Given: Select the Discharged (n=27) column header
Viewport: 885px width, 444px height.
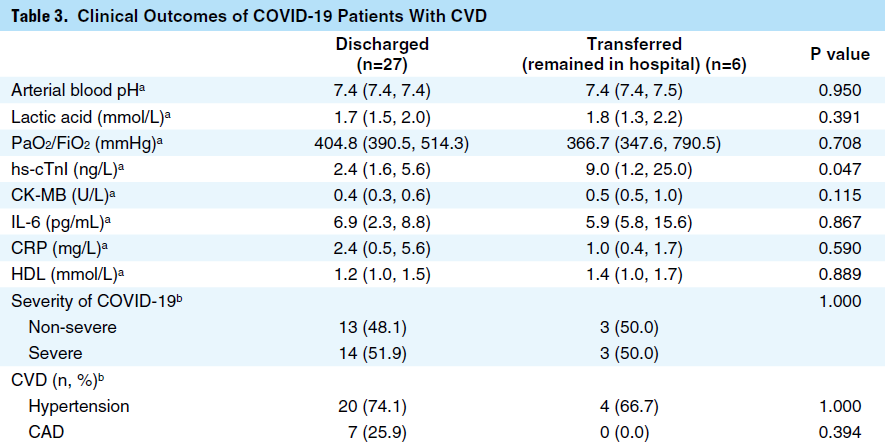Looking at the screenshot, I should click(x=382, y=54).
